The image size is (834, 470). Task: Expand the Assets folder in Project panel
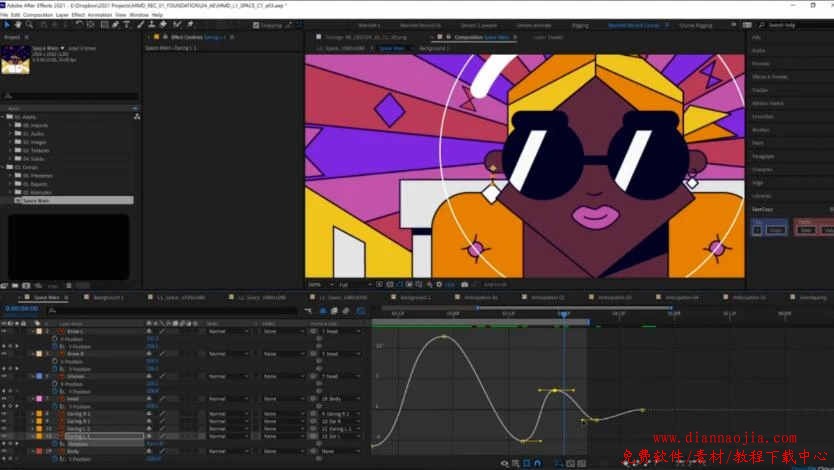4,116
